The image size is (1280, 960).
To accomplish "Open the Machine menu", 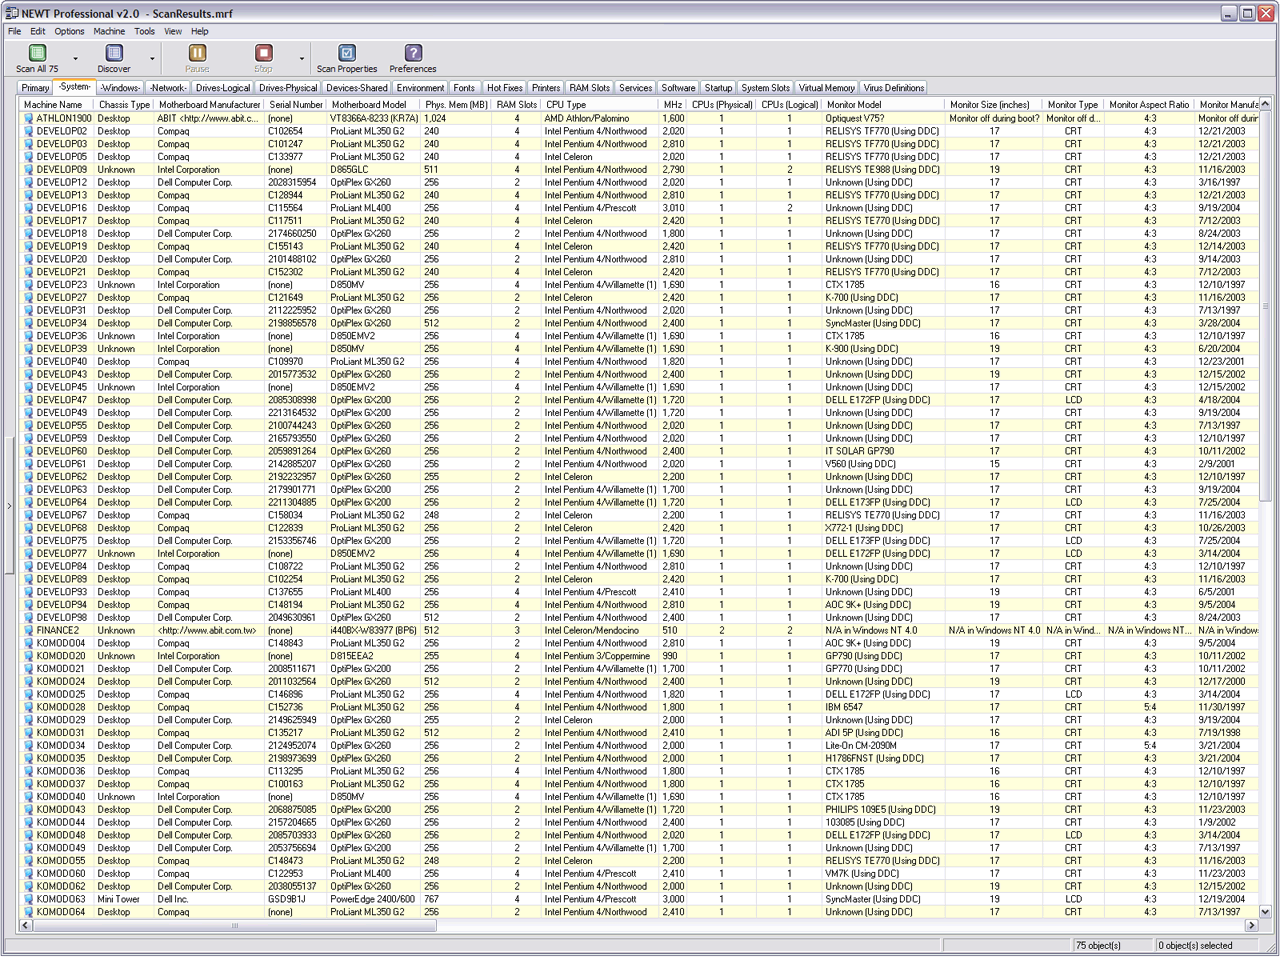I will click(x=109, y=31).
